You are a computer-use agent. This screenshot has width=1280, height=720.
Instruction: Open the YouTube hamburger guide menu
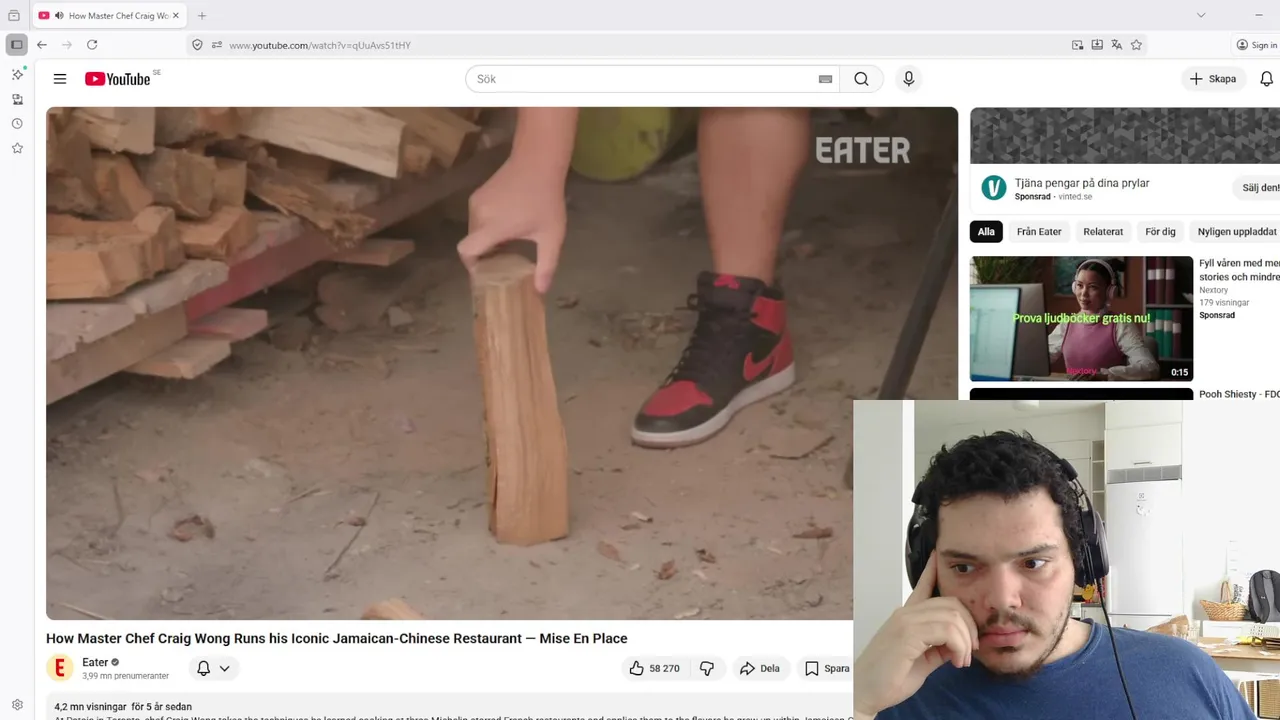coord(60,79)
